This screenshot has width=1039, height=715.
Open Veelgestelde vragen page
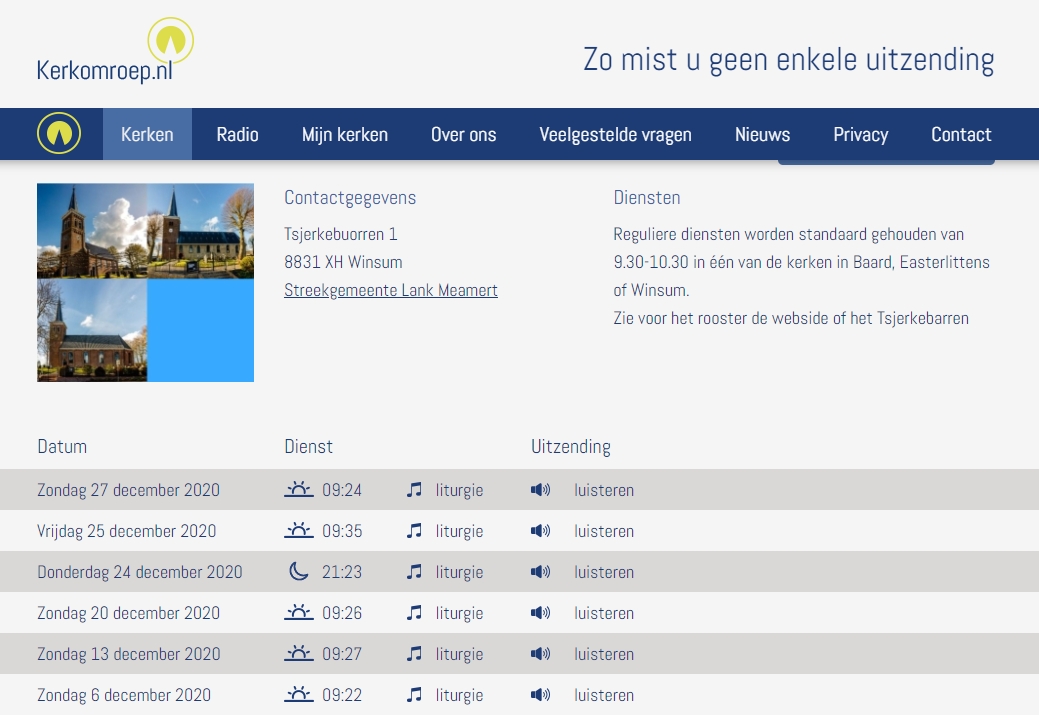click(x=615, y=134)
